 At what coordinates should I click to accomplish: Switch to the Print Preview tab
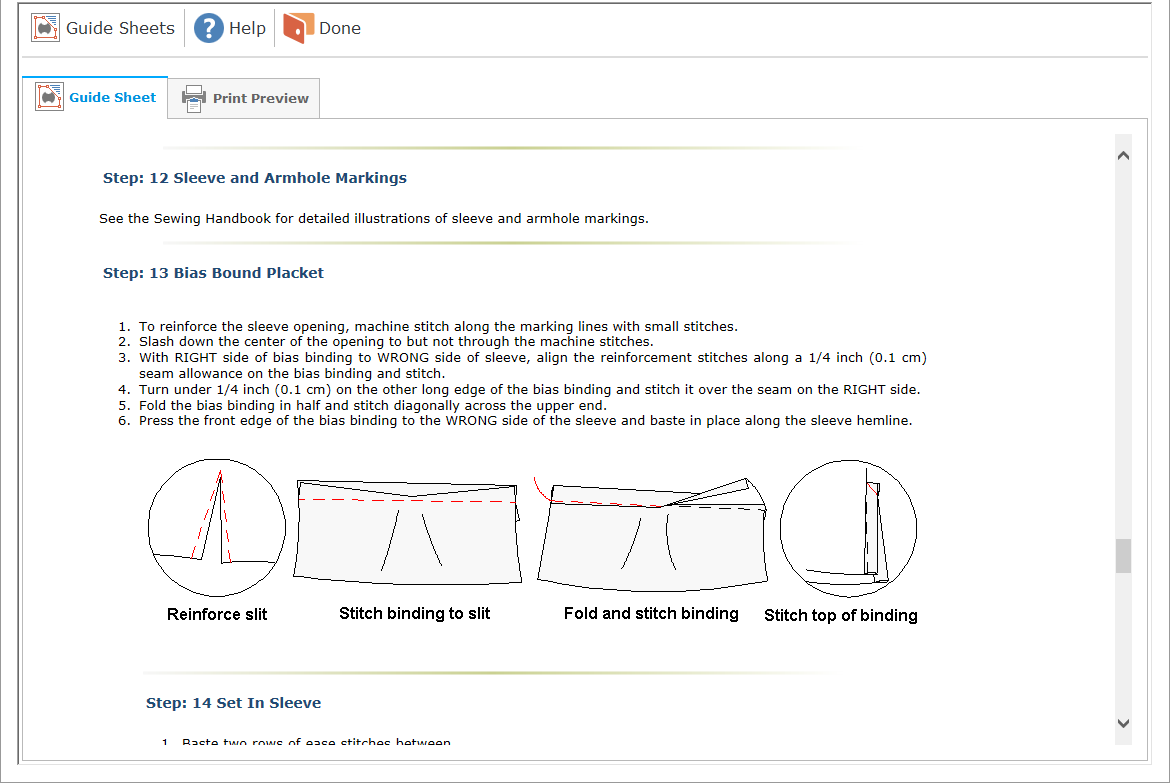[x=260, y=99]
